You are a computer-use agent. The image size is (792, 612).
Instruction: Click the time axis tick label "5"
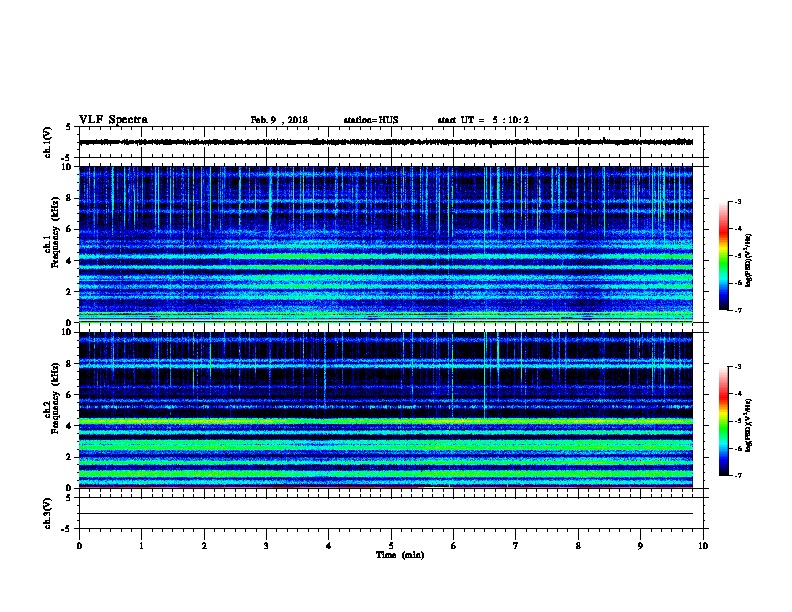pyautogui.click(x=391, y=545)
